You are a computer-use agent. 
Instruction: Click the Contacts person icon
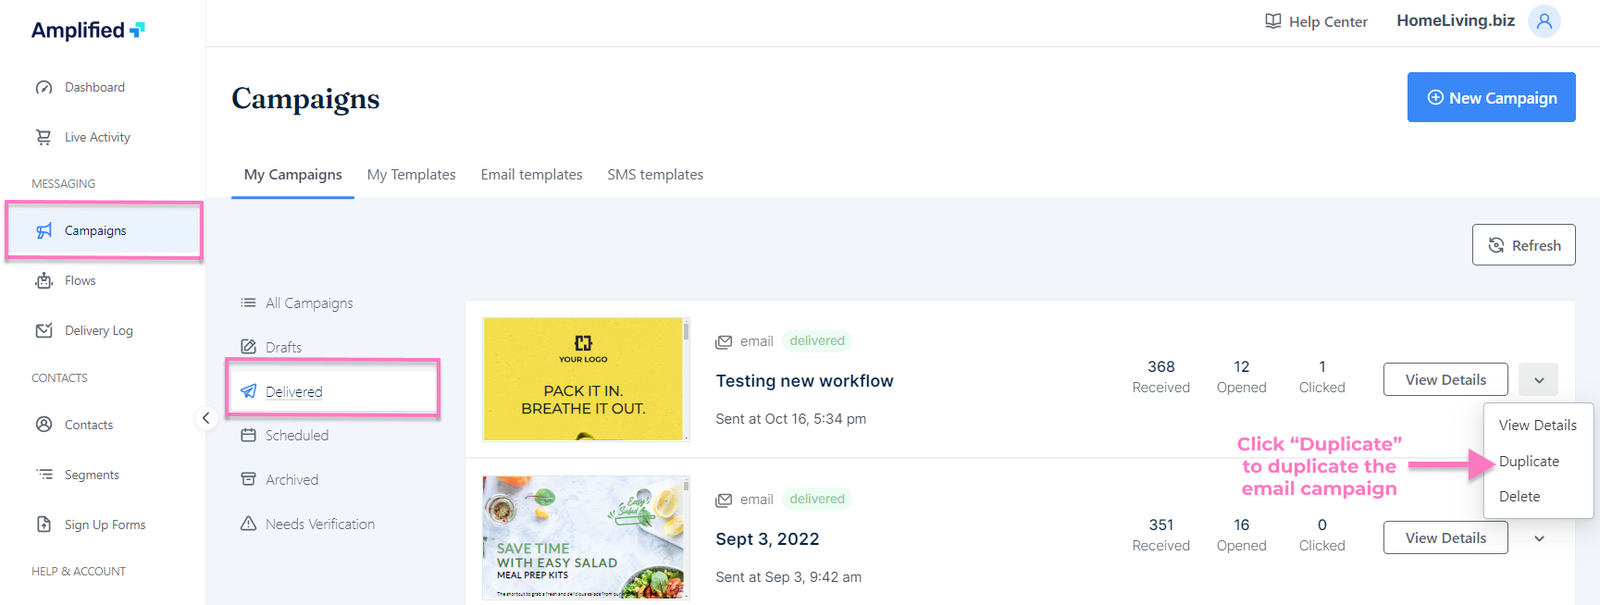tap(44, 424)
